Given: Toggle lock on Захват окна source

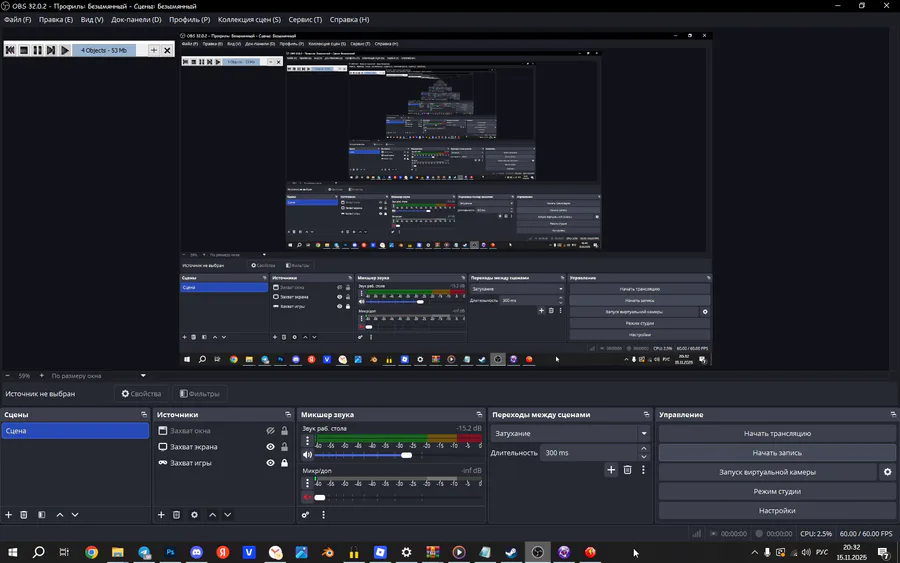Looking at the screenshot, I should tap(284, 430).
